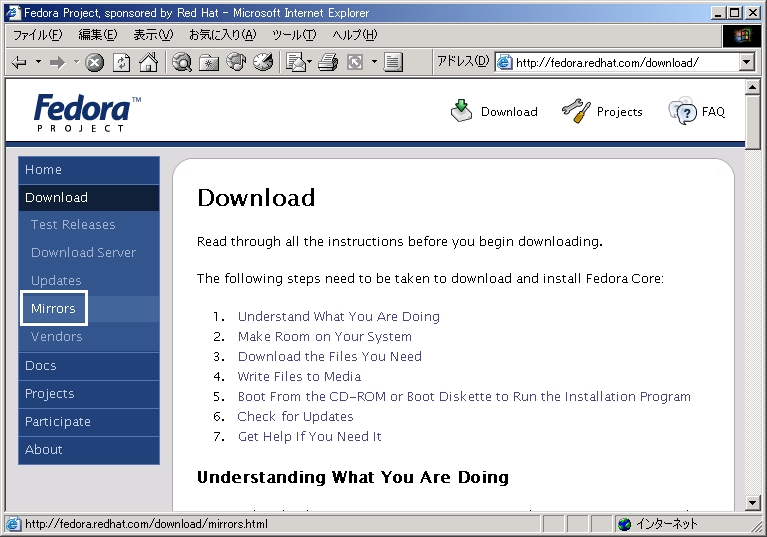This screenshot has height=537, width=767.
Task: Click the Fedora Project logo
Action: coord(87,112)
